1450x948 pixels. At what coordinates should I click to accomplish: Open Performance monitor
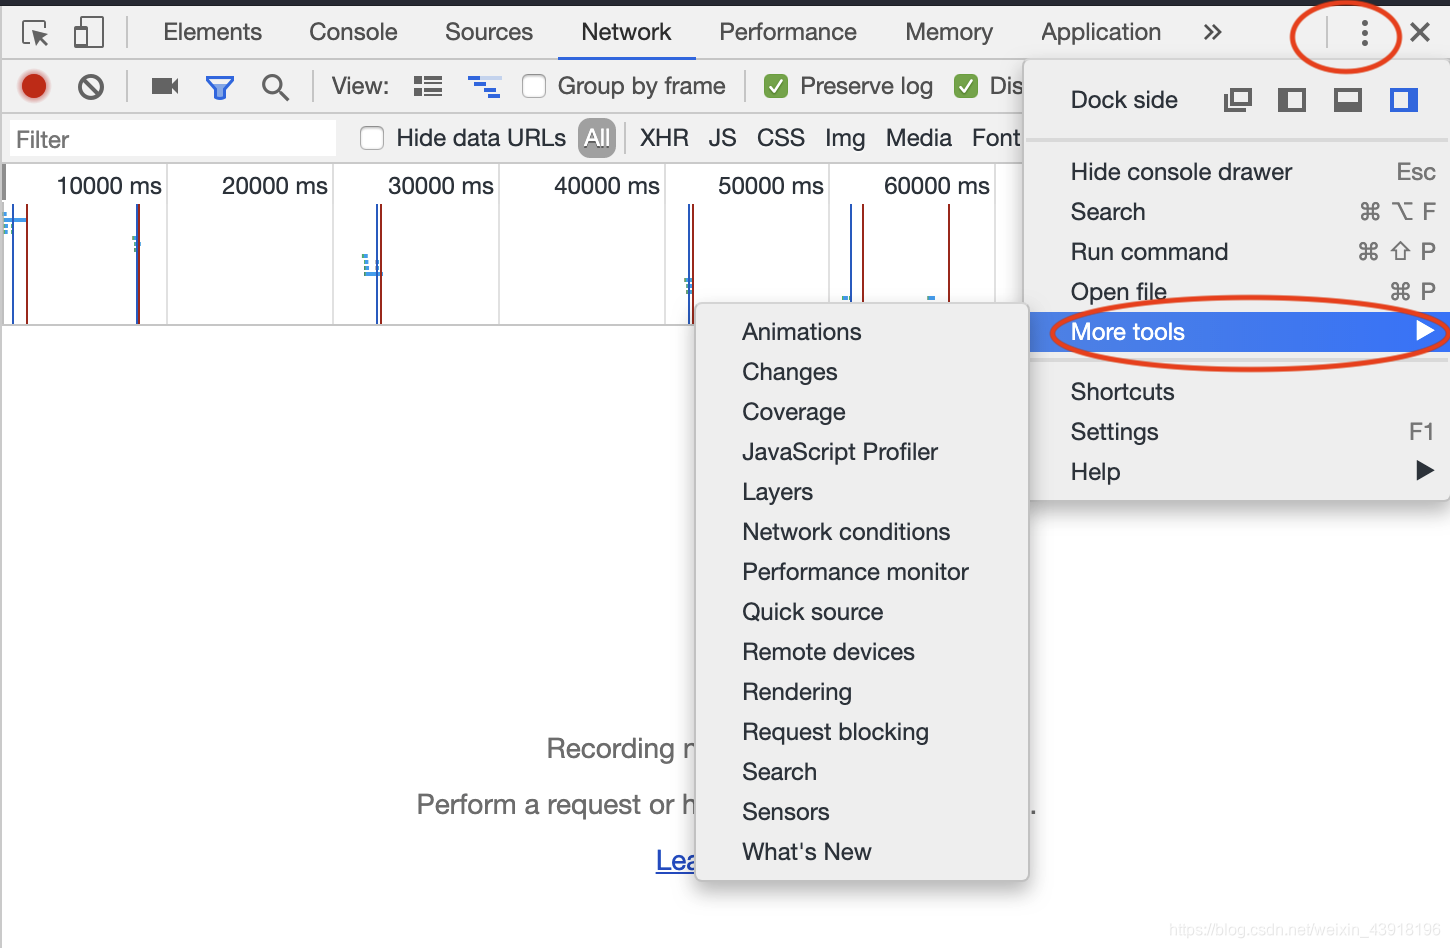[x=862, y=572]
